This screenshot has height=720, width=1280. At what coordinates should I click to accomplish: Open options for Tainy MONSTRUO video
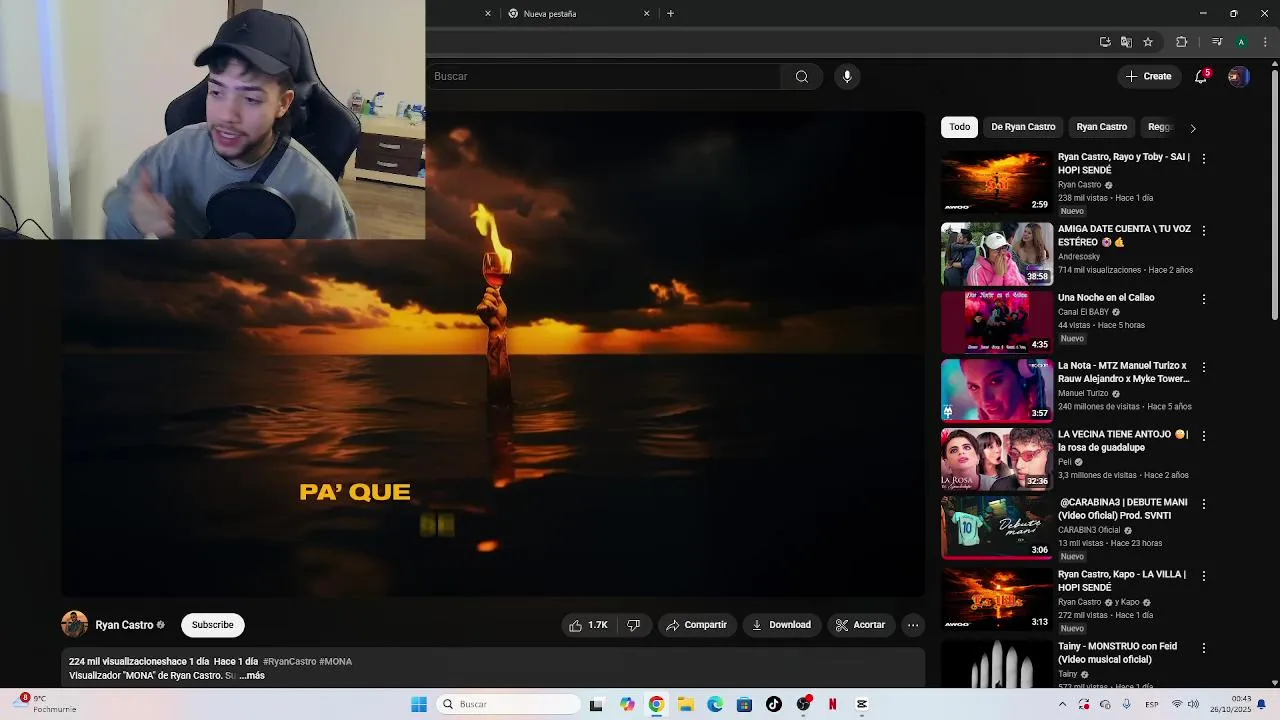[1204, 648]
